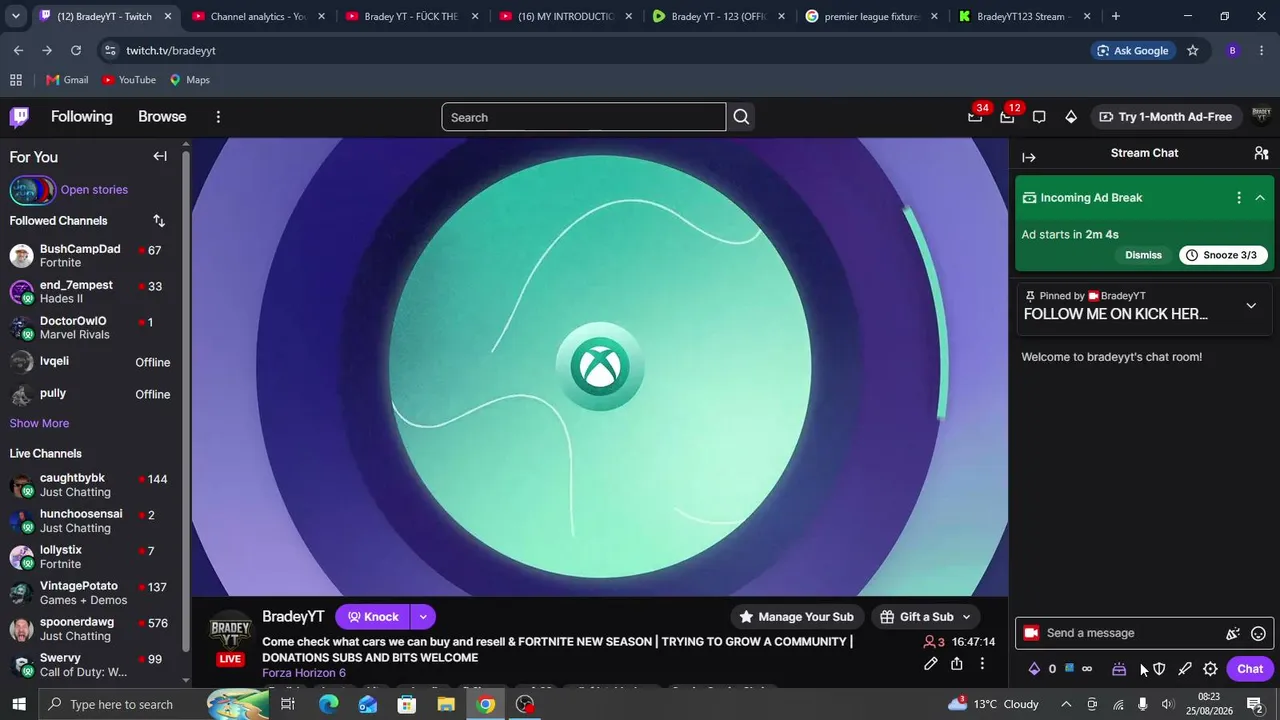Snooze the ad break
The image size is (1280, 720).
[x=1223, y=255]
